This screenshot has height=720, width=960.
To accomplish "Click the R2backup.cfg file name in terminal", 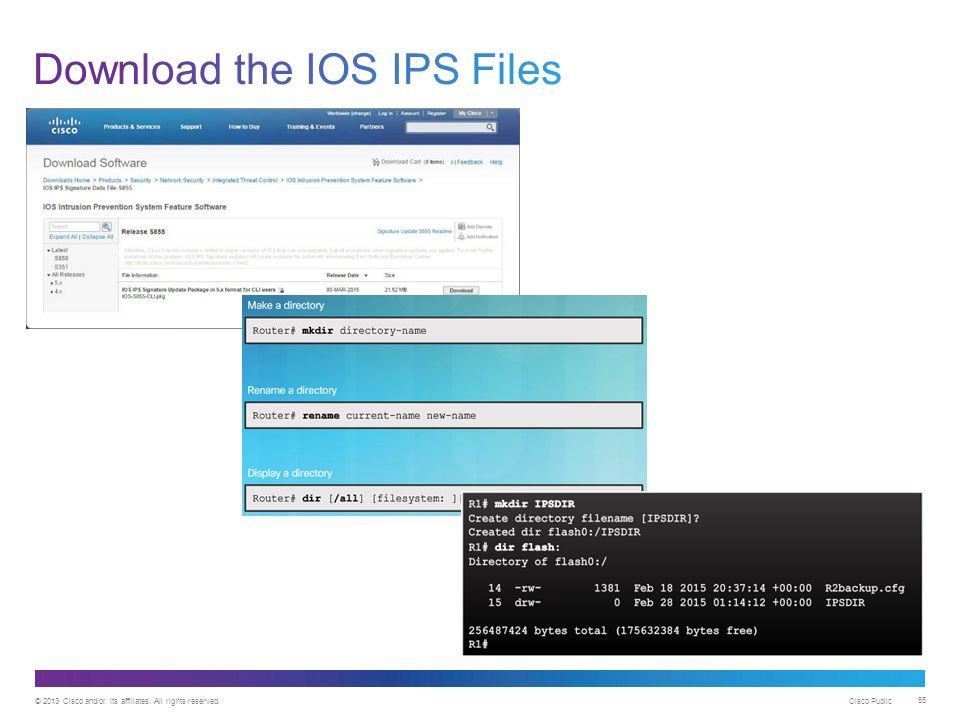I will tap(864, 588).
